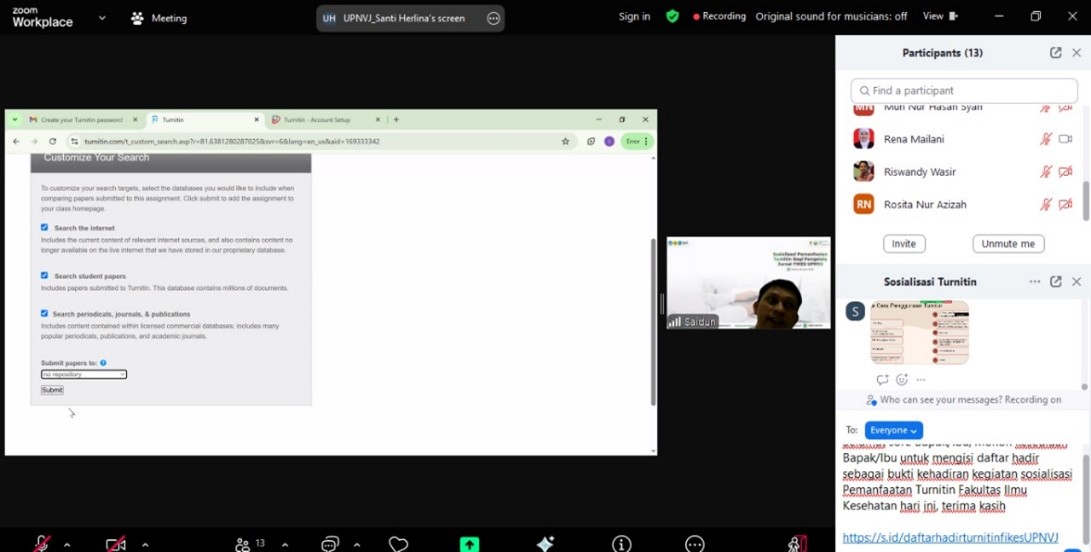Open the browser tab search dropdown arrow

(x=15, y=120)
